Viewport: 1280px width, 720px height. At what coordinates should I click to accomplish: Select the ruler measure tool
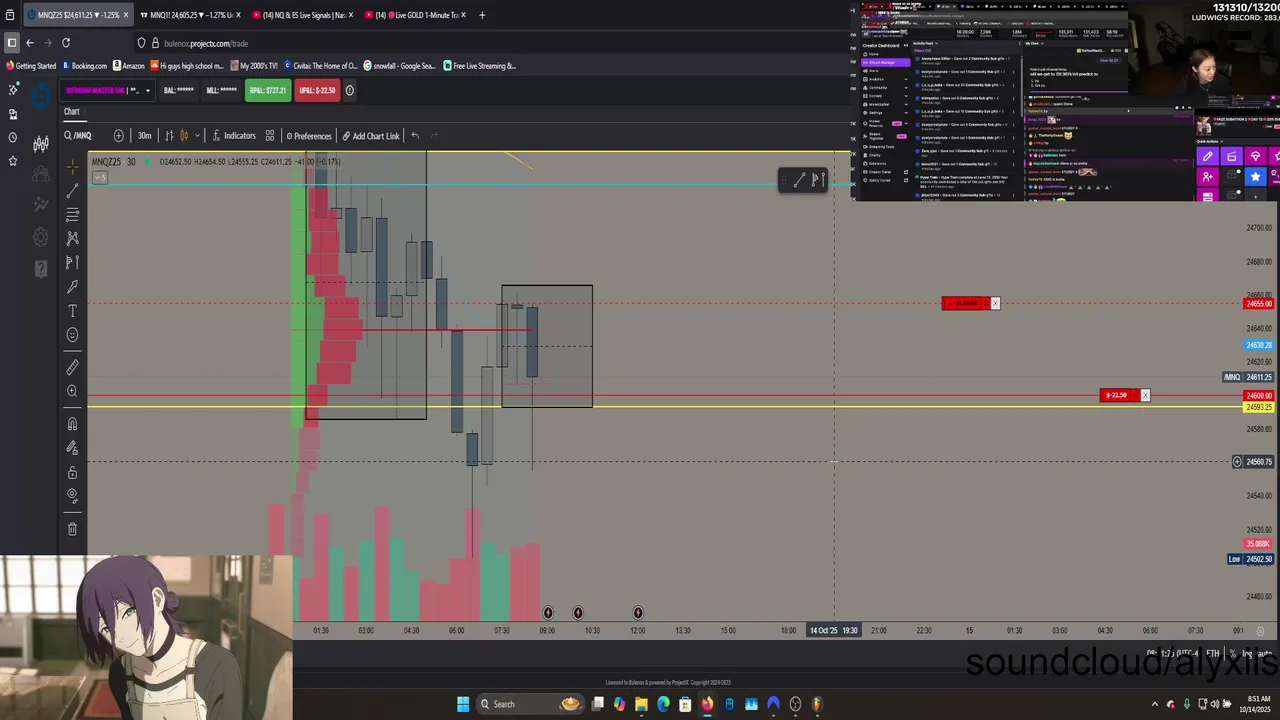72,367
